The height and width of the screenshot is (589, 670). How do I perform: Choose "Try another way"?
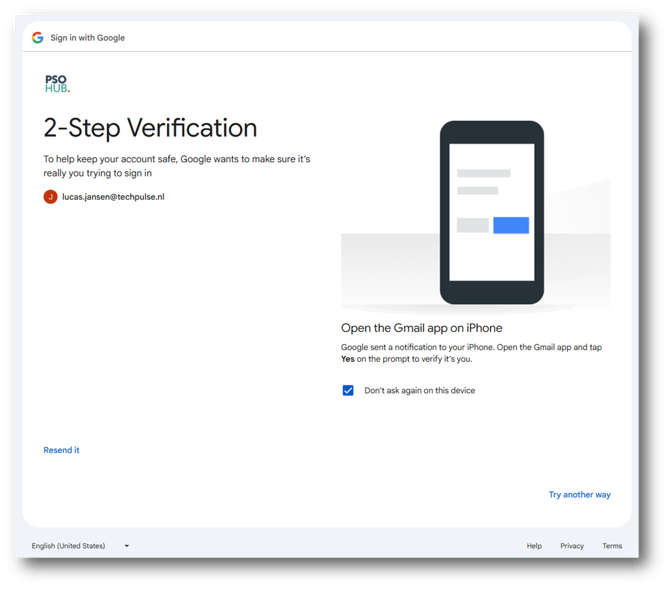pyautogui.click(x=579, y=495)
